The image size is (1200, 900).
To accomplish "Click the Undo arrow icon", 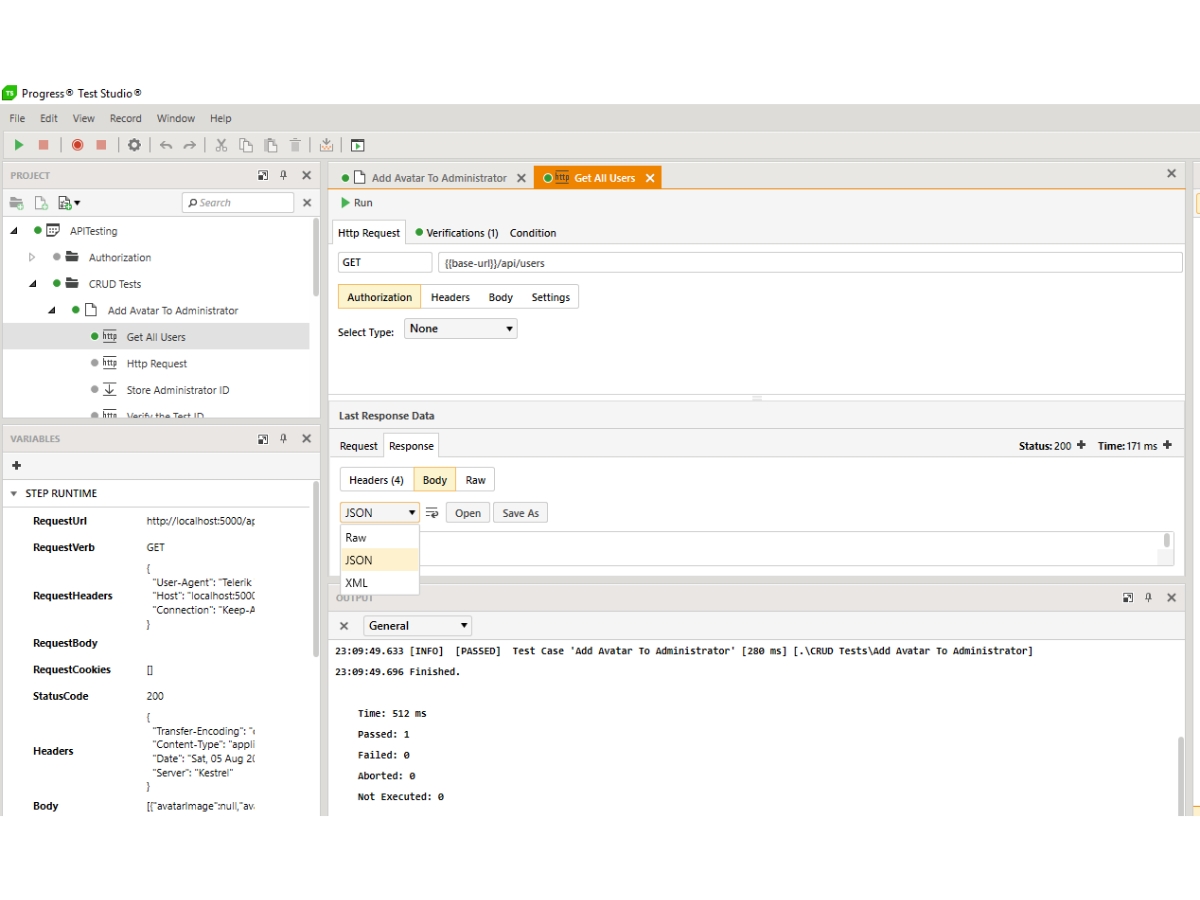I will point(166,145).
